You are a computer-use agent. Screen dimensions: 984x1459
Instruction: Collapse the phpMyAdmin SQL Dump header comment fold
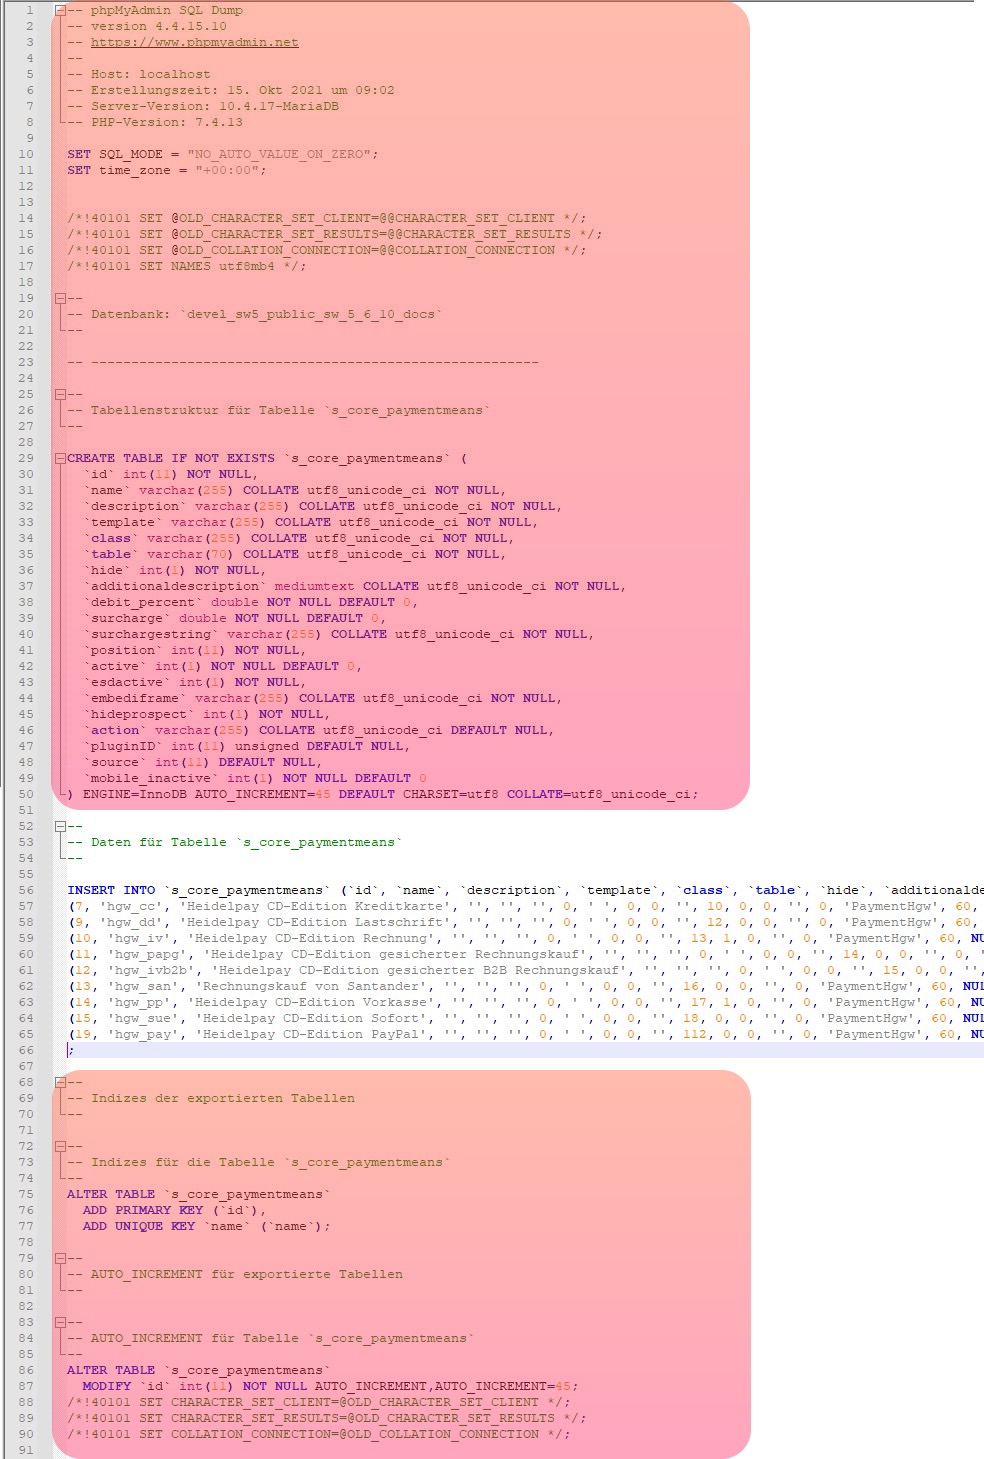tap(60, 10)
